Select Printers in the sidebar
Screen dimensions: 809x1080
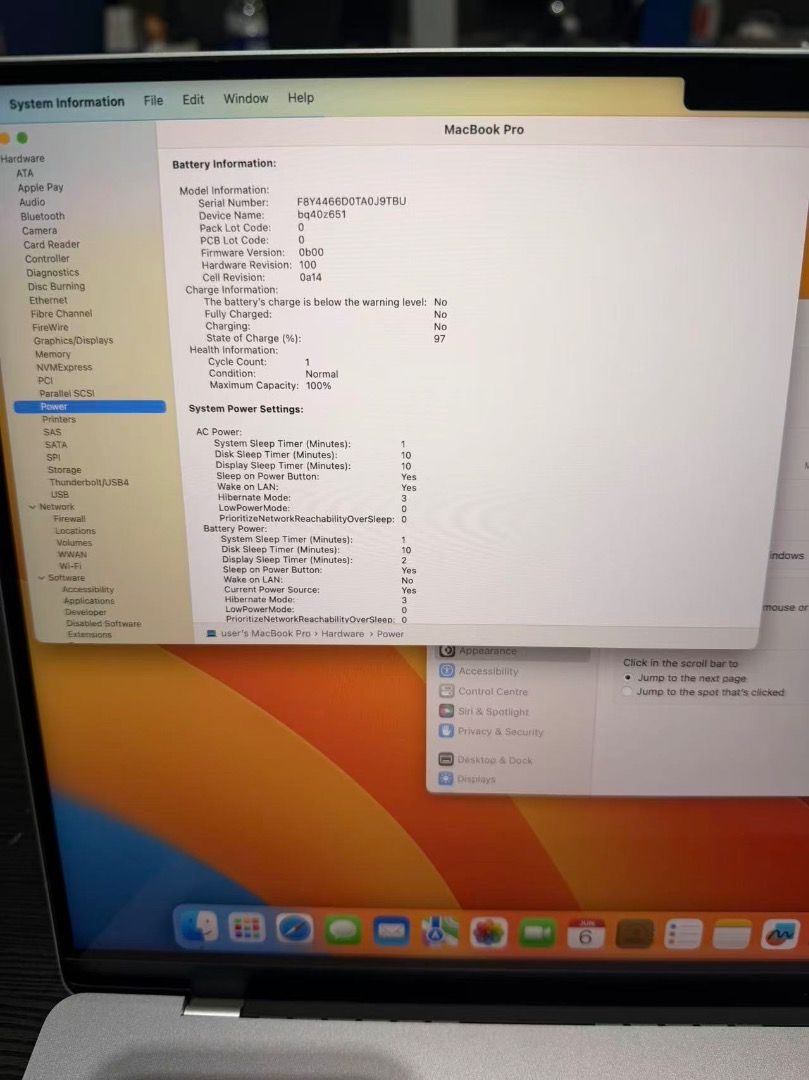tap(59, 419)
